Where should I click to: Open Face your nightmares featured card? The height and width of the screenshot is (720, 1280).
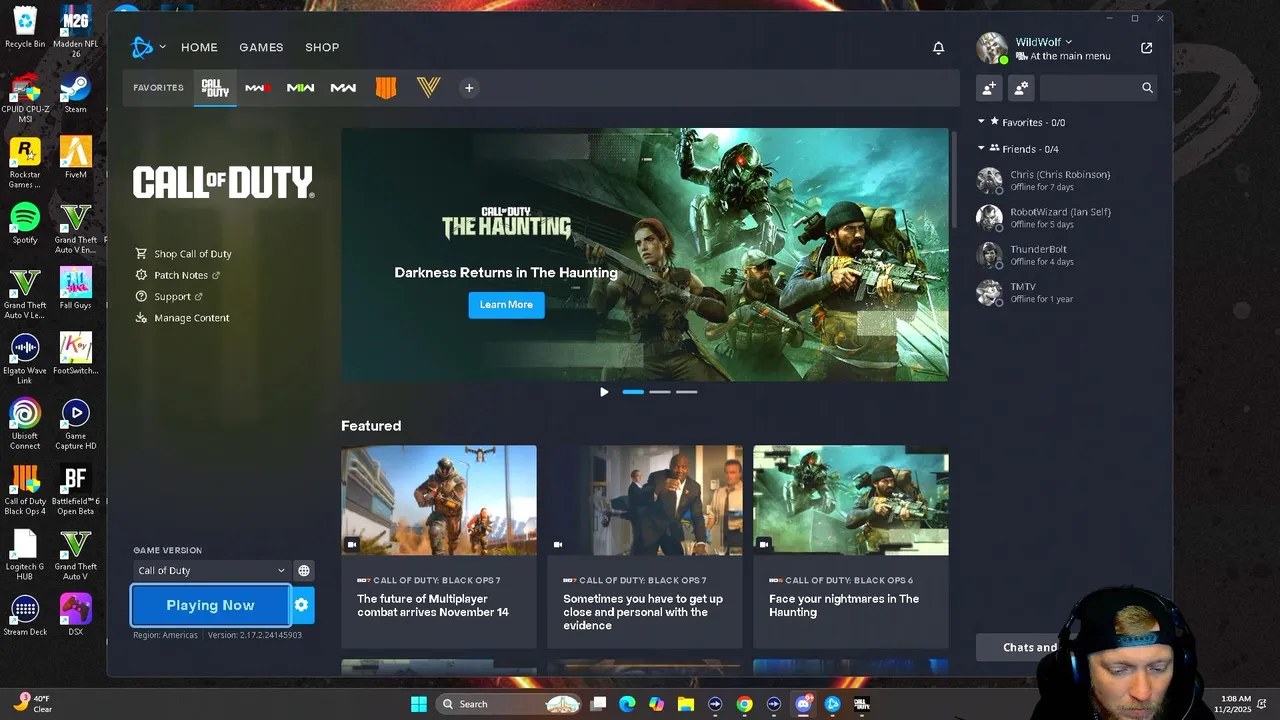tap(851, 547)
